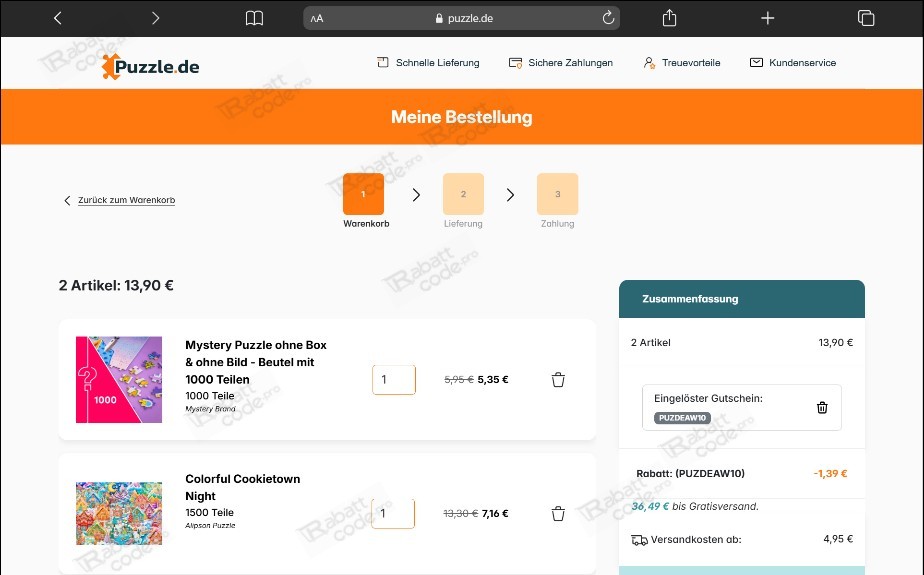Show all tabs with the tabs overview icon
This screenshot has width=924, height=575.
pyautogui.click(x=866, y=18)
